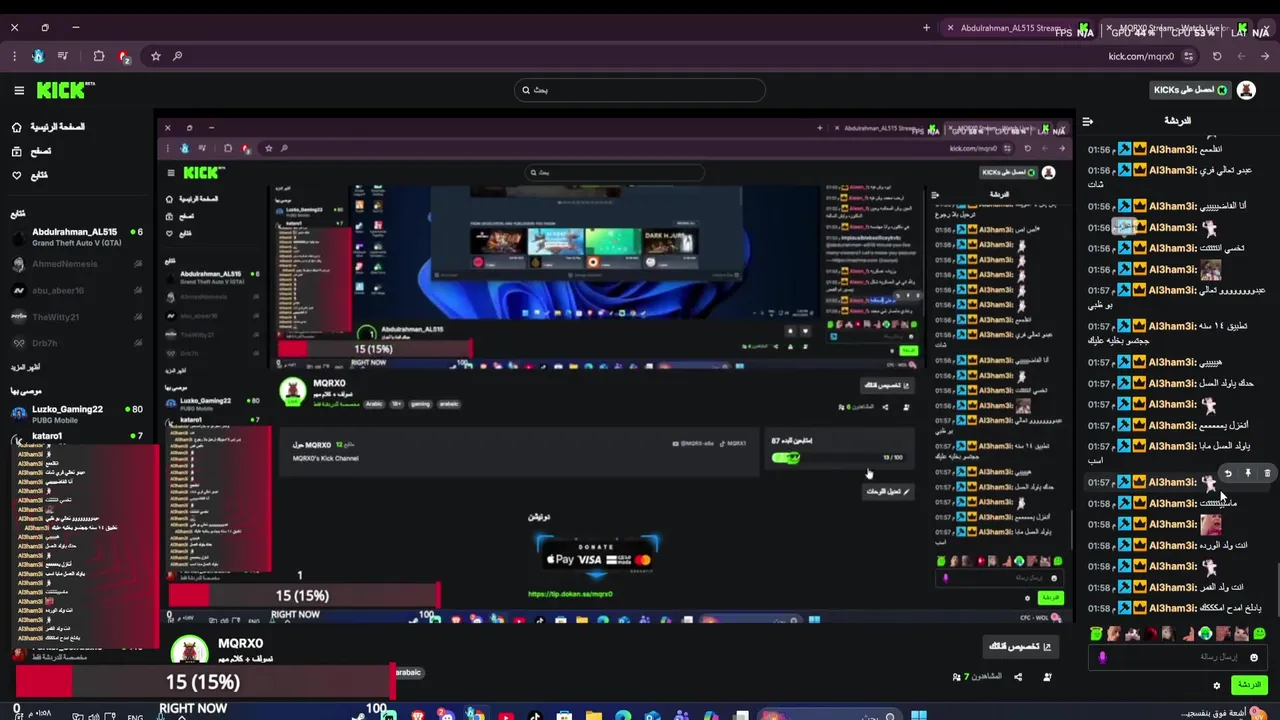Send message with the green الدردشة button

click(1249, 685)
